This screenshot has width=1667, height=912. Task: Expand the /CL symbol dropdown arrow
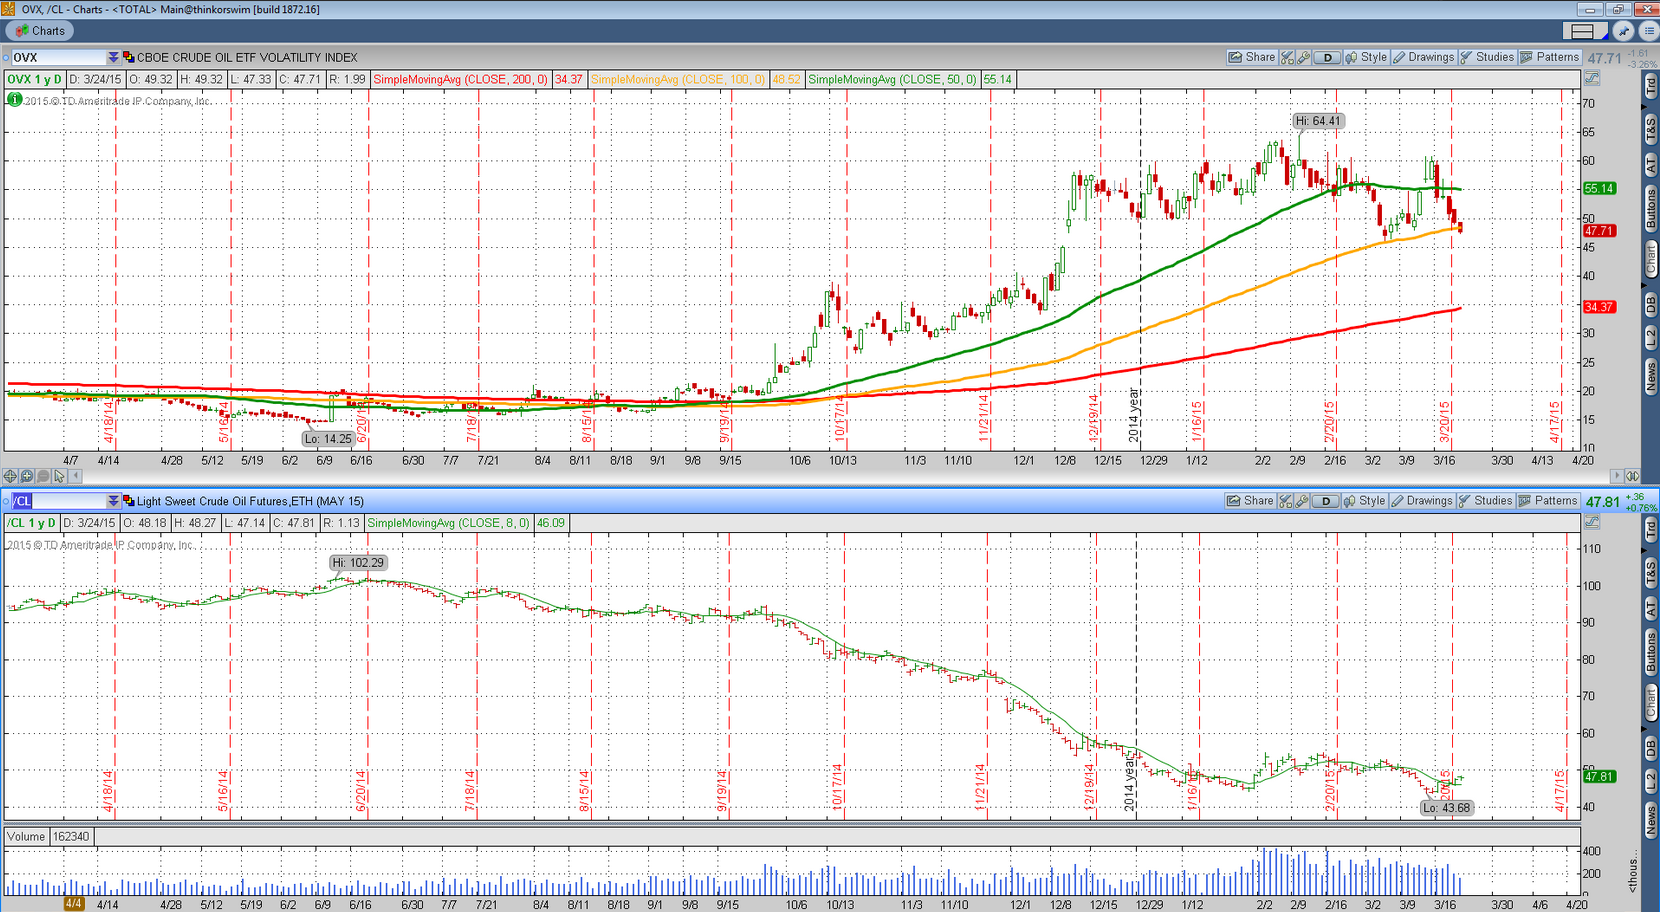pyautogui.click(x=113, y=501)
